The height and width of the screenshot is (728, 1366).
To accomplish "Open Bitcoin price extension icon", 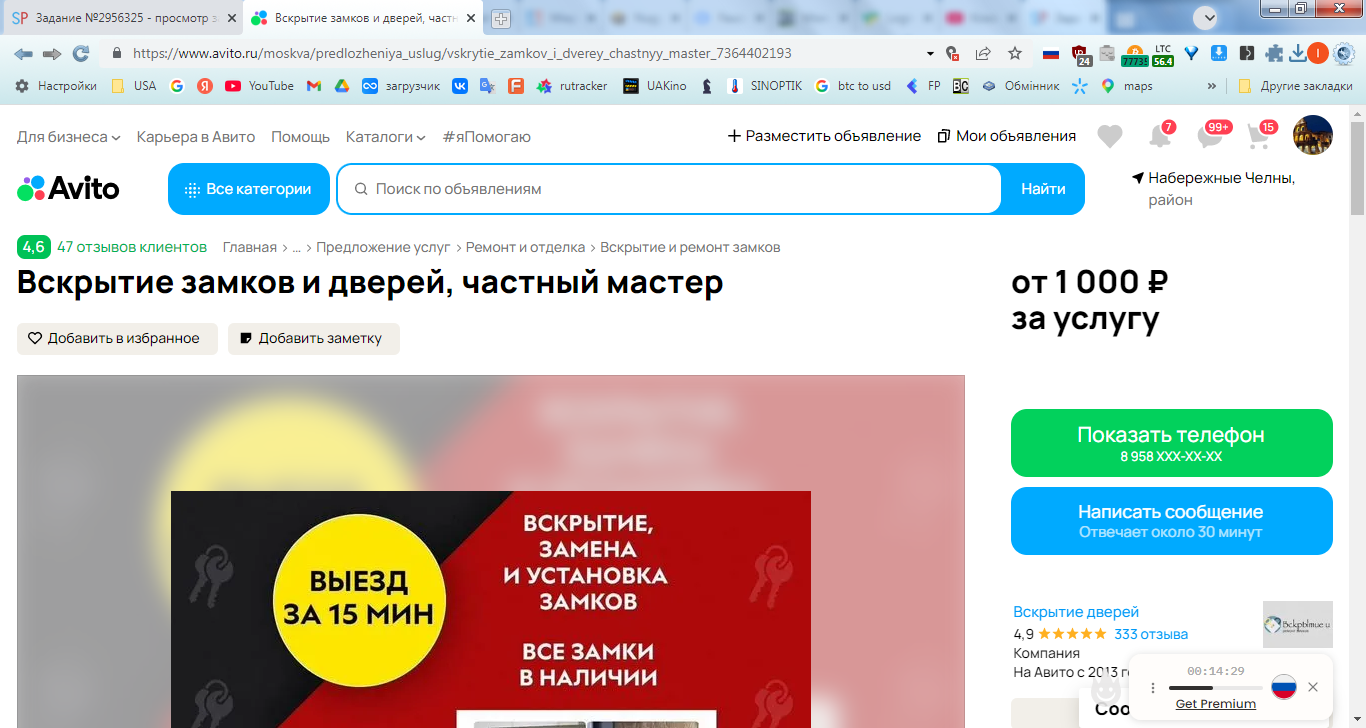I will pyautogui.click(x=1134, y=55).
